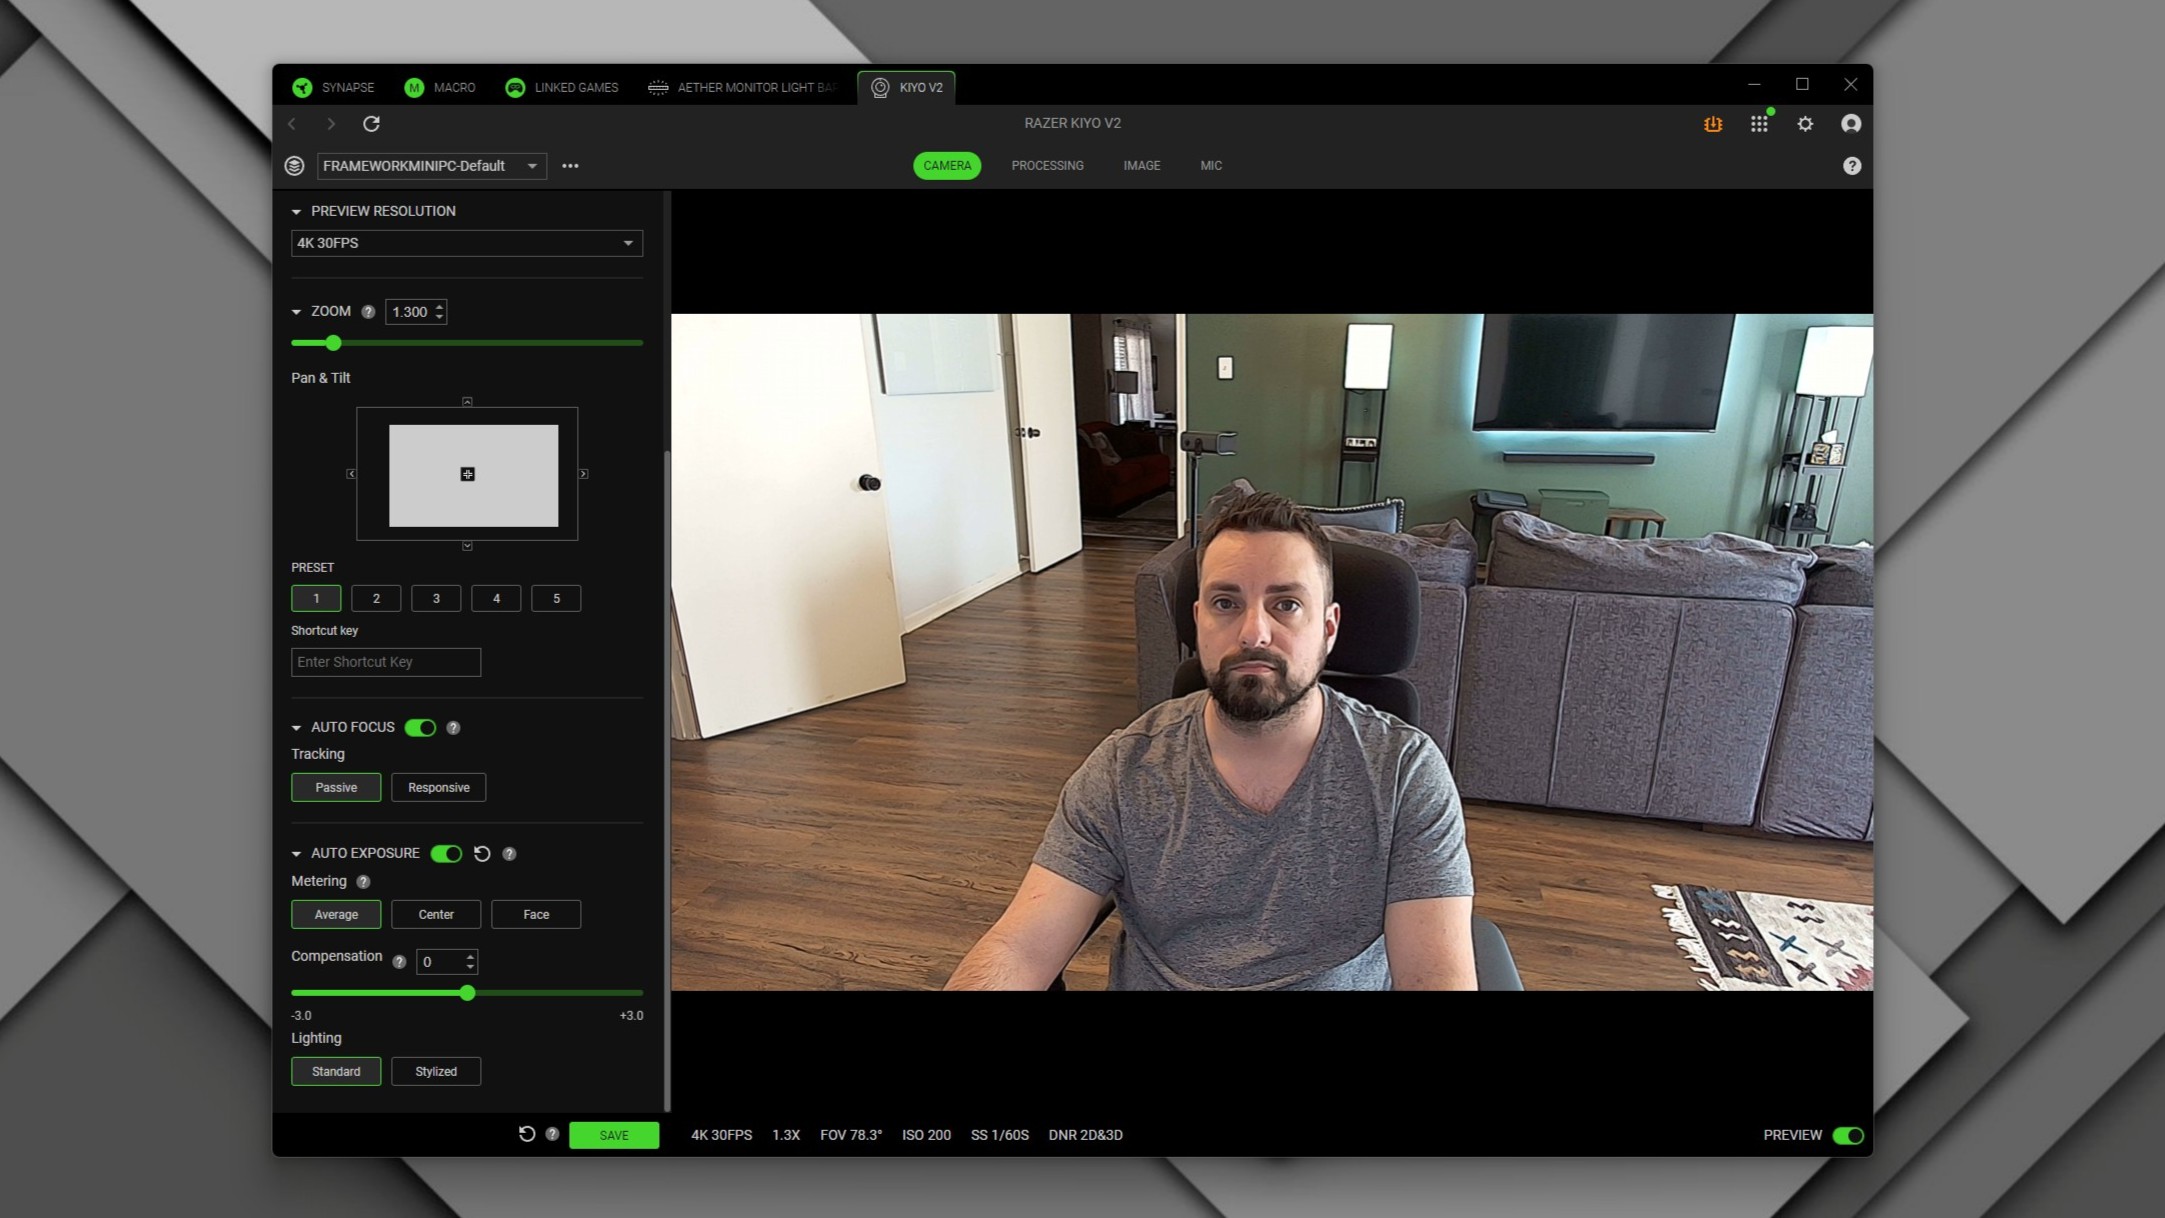Open the Synapse tab icon

(x=303, y=87)
